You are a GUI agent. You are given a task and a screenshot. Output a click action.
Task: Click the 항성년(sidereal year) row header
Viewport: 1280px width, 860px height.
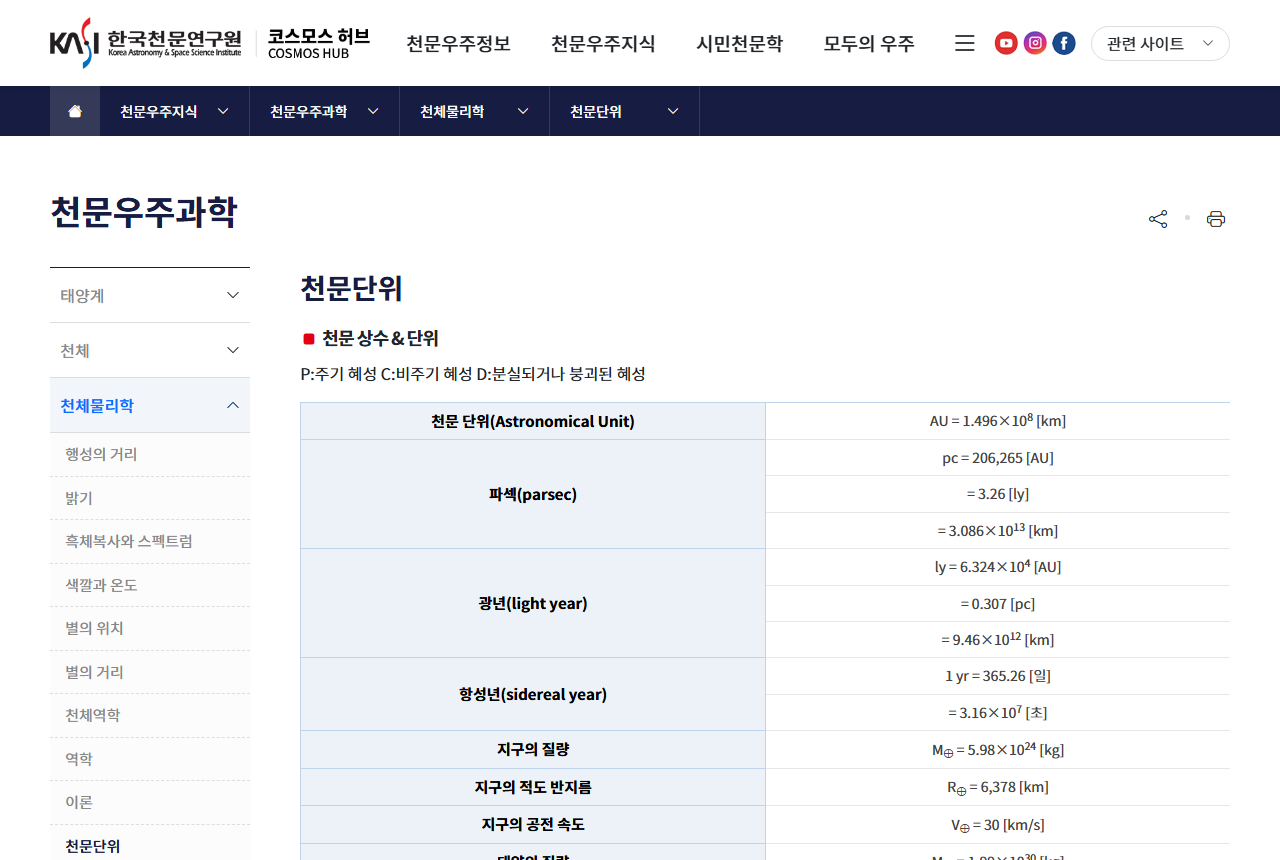pyautogui.click(x=533, y=694)
